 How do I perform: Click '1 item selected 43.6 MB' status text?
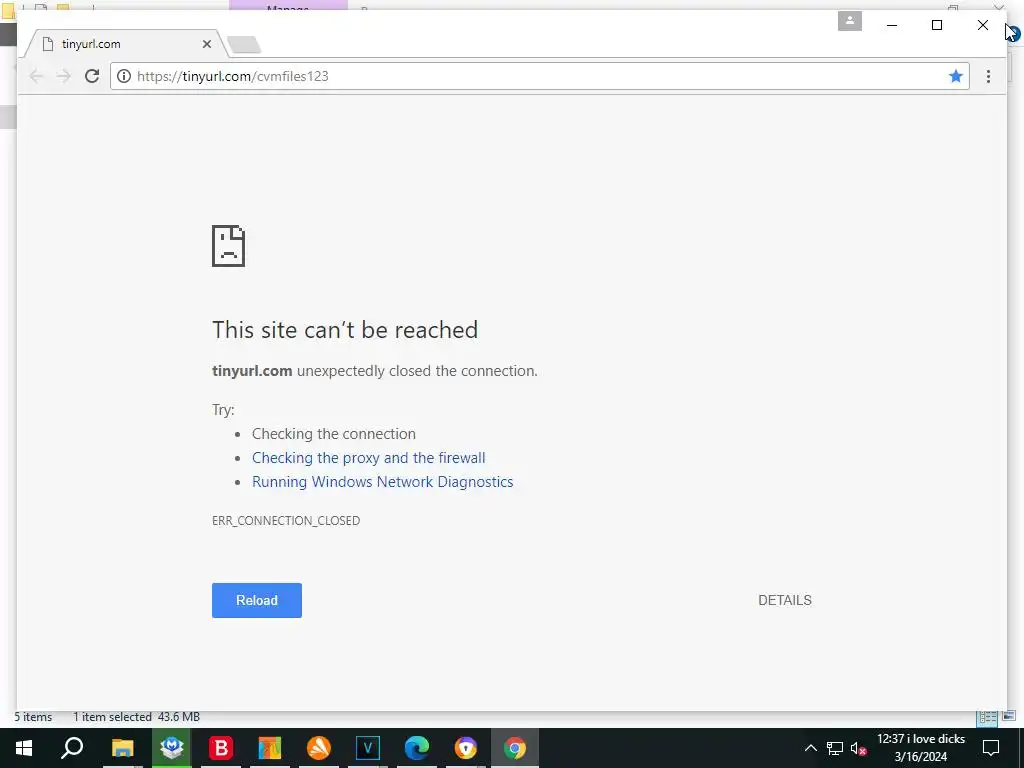point(136,717)
